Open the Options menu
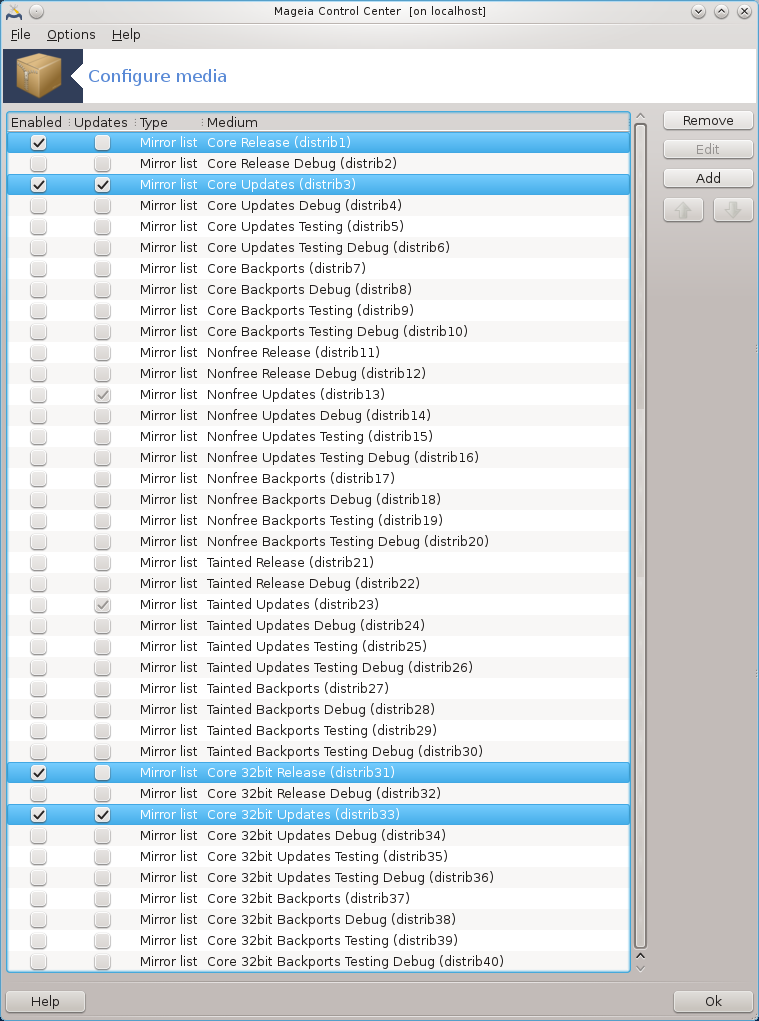Viewport: 759px width, 1021px height. click(x=71, y=35)
